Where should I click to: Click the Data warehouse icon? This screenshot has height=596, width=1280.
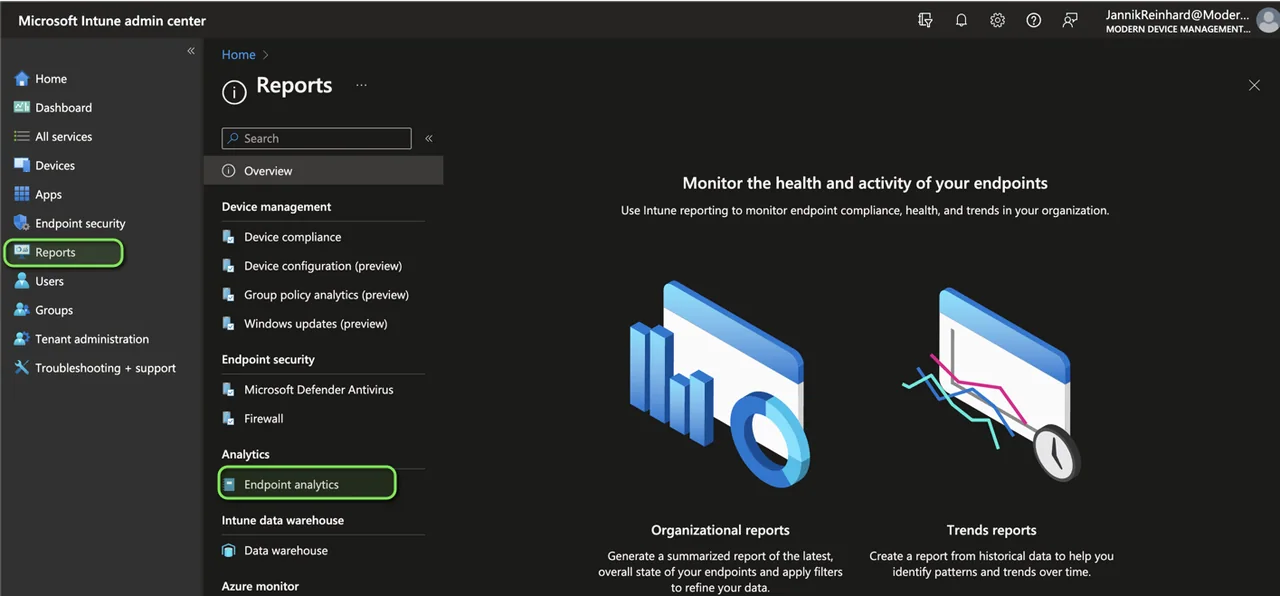tap(228, 551)
